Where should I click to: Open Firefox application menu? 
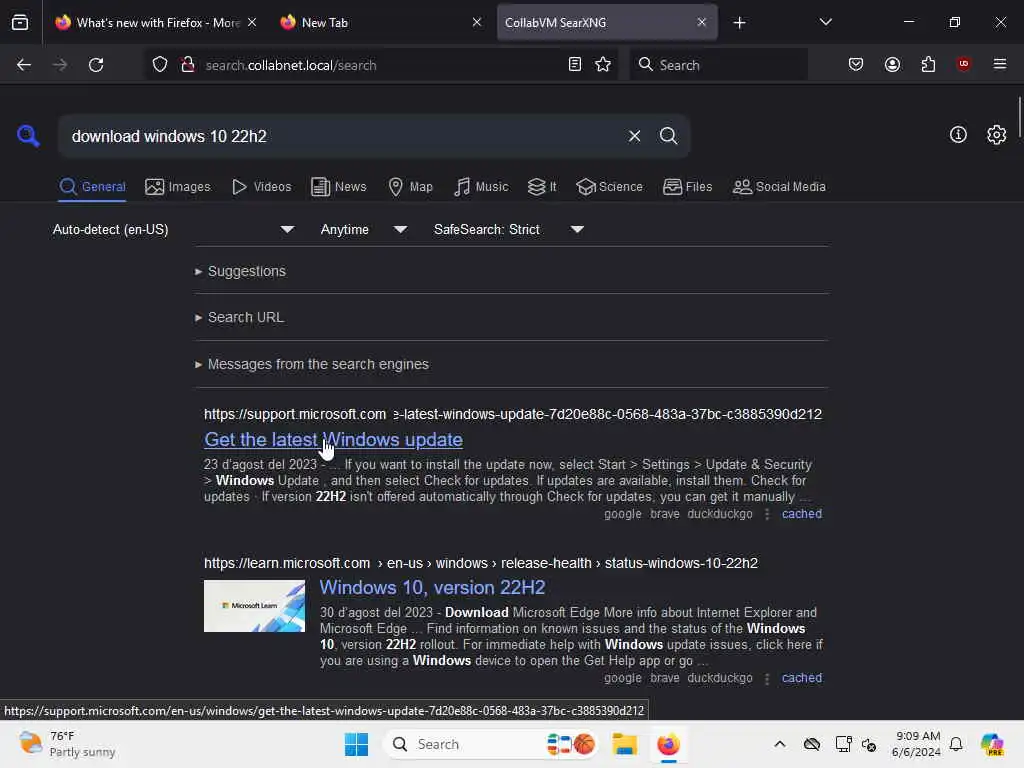(x=999, y=64)
